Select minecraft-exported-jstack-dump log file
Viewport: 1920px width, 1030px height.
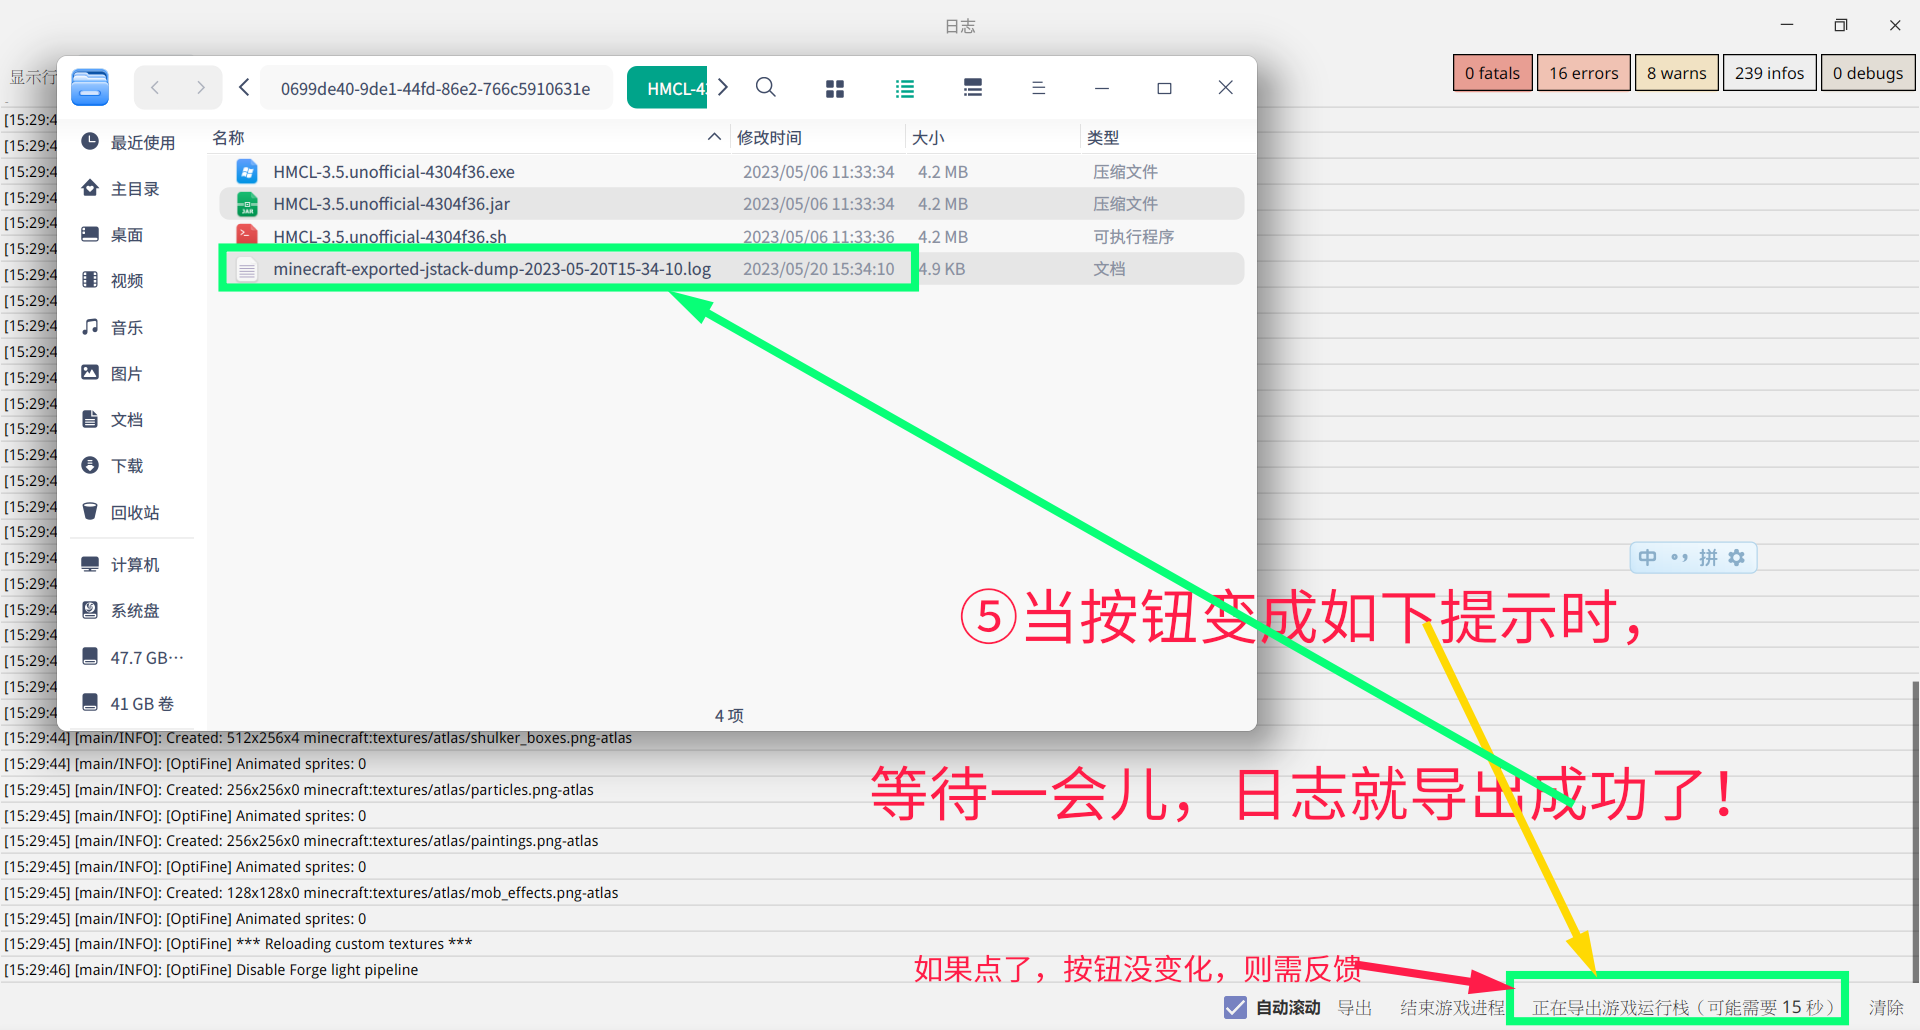click(x=731, y=268)
